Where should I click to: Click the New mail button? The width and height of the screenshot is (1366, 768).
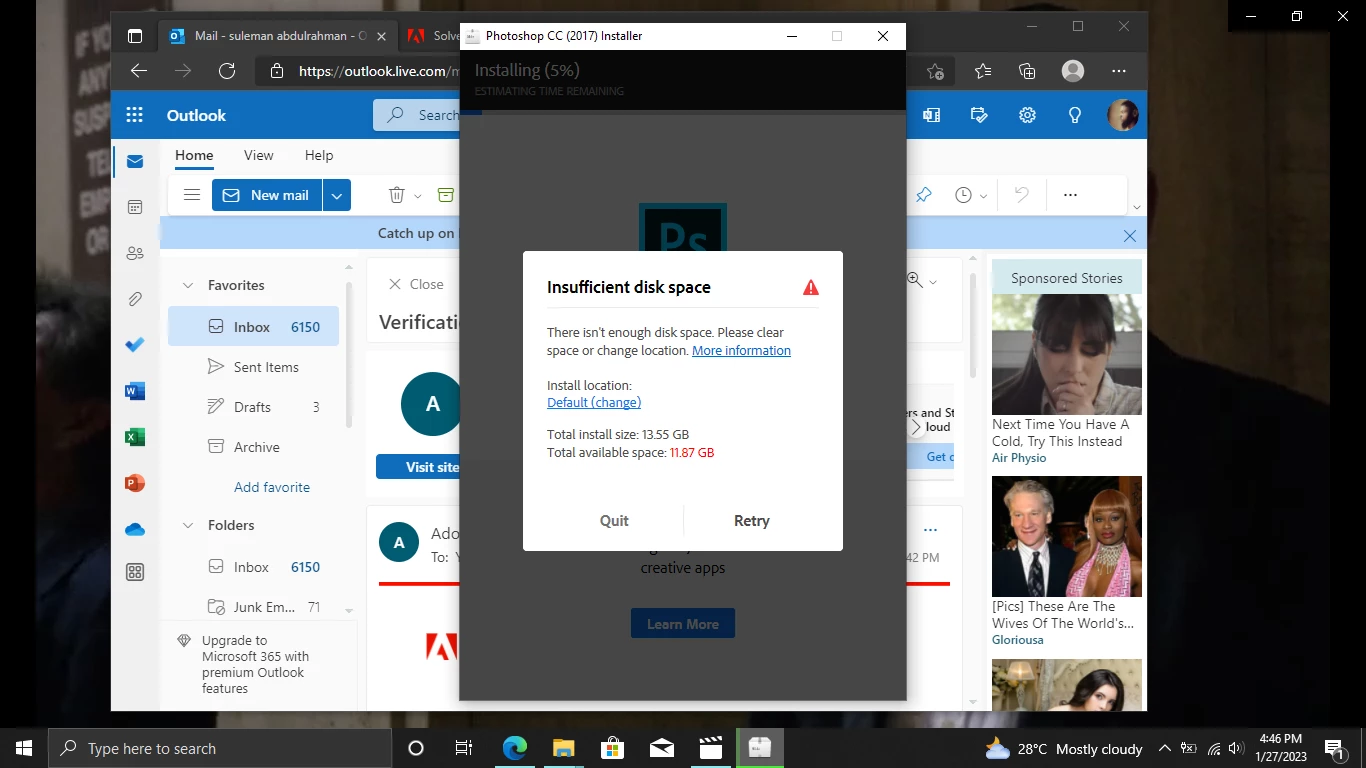266,195
